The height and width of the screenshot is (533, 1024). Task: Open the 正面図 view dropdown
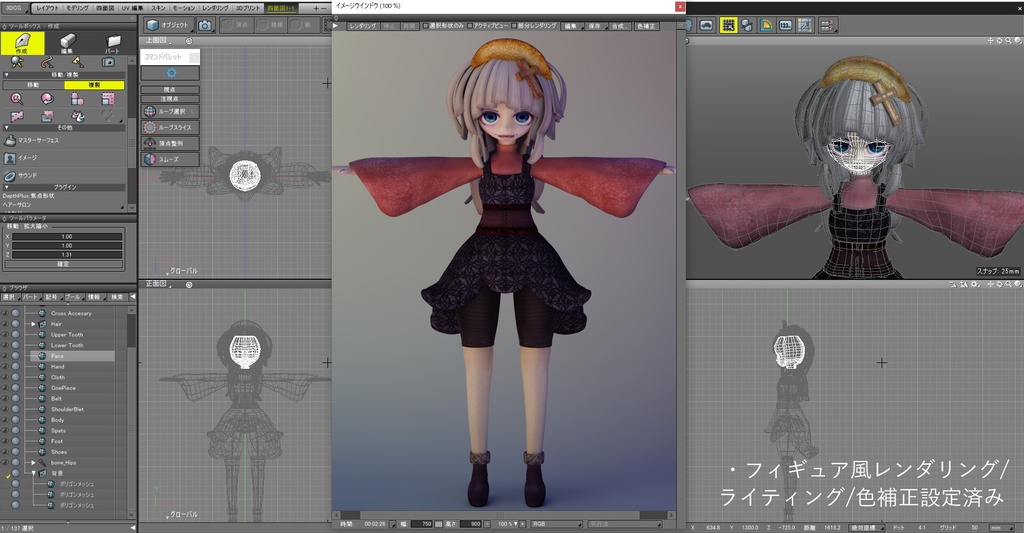[158, 284]
